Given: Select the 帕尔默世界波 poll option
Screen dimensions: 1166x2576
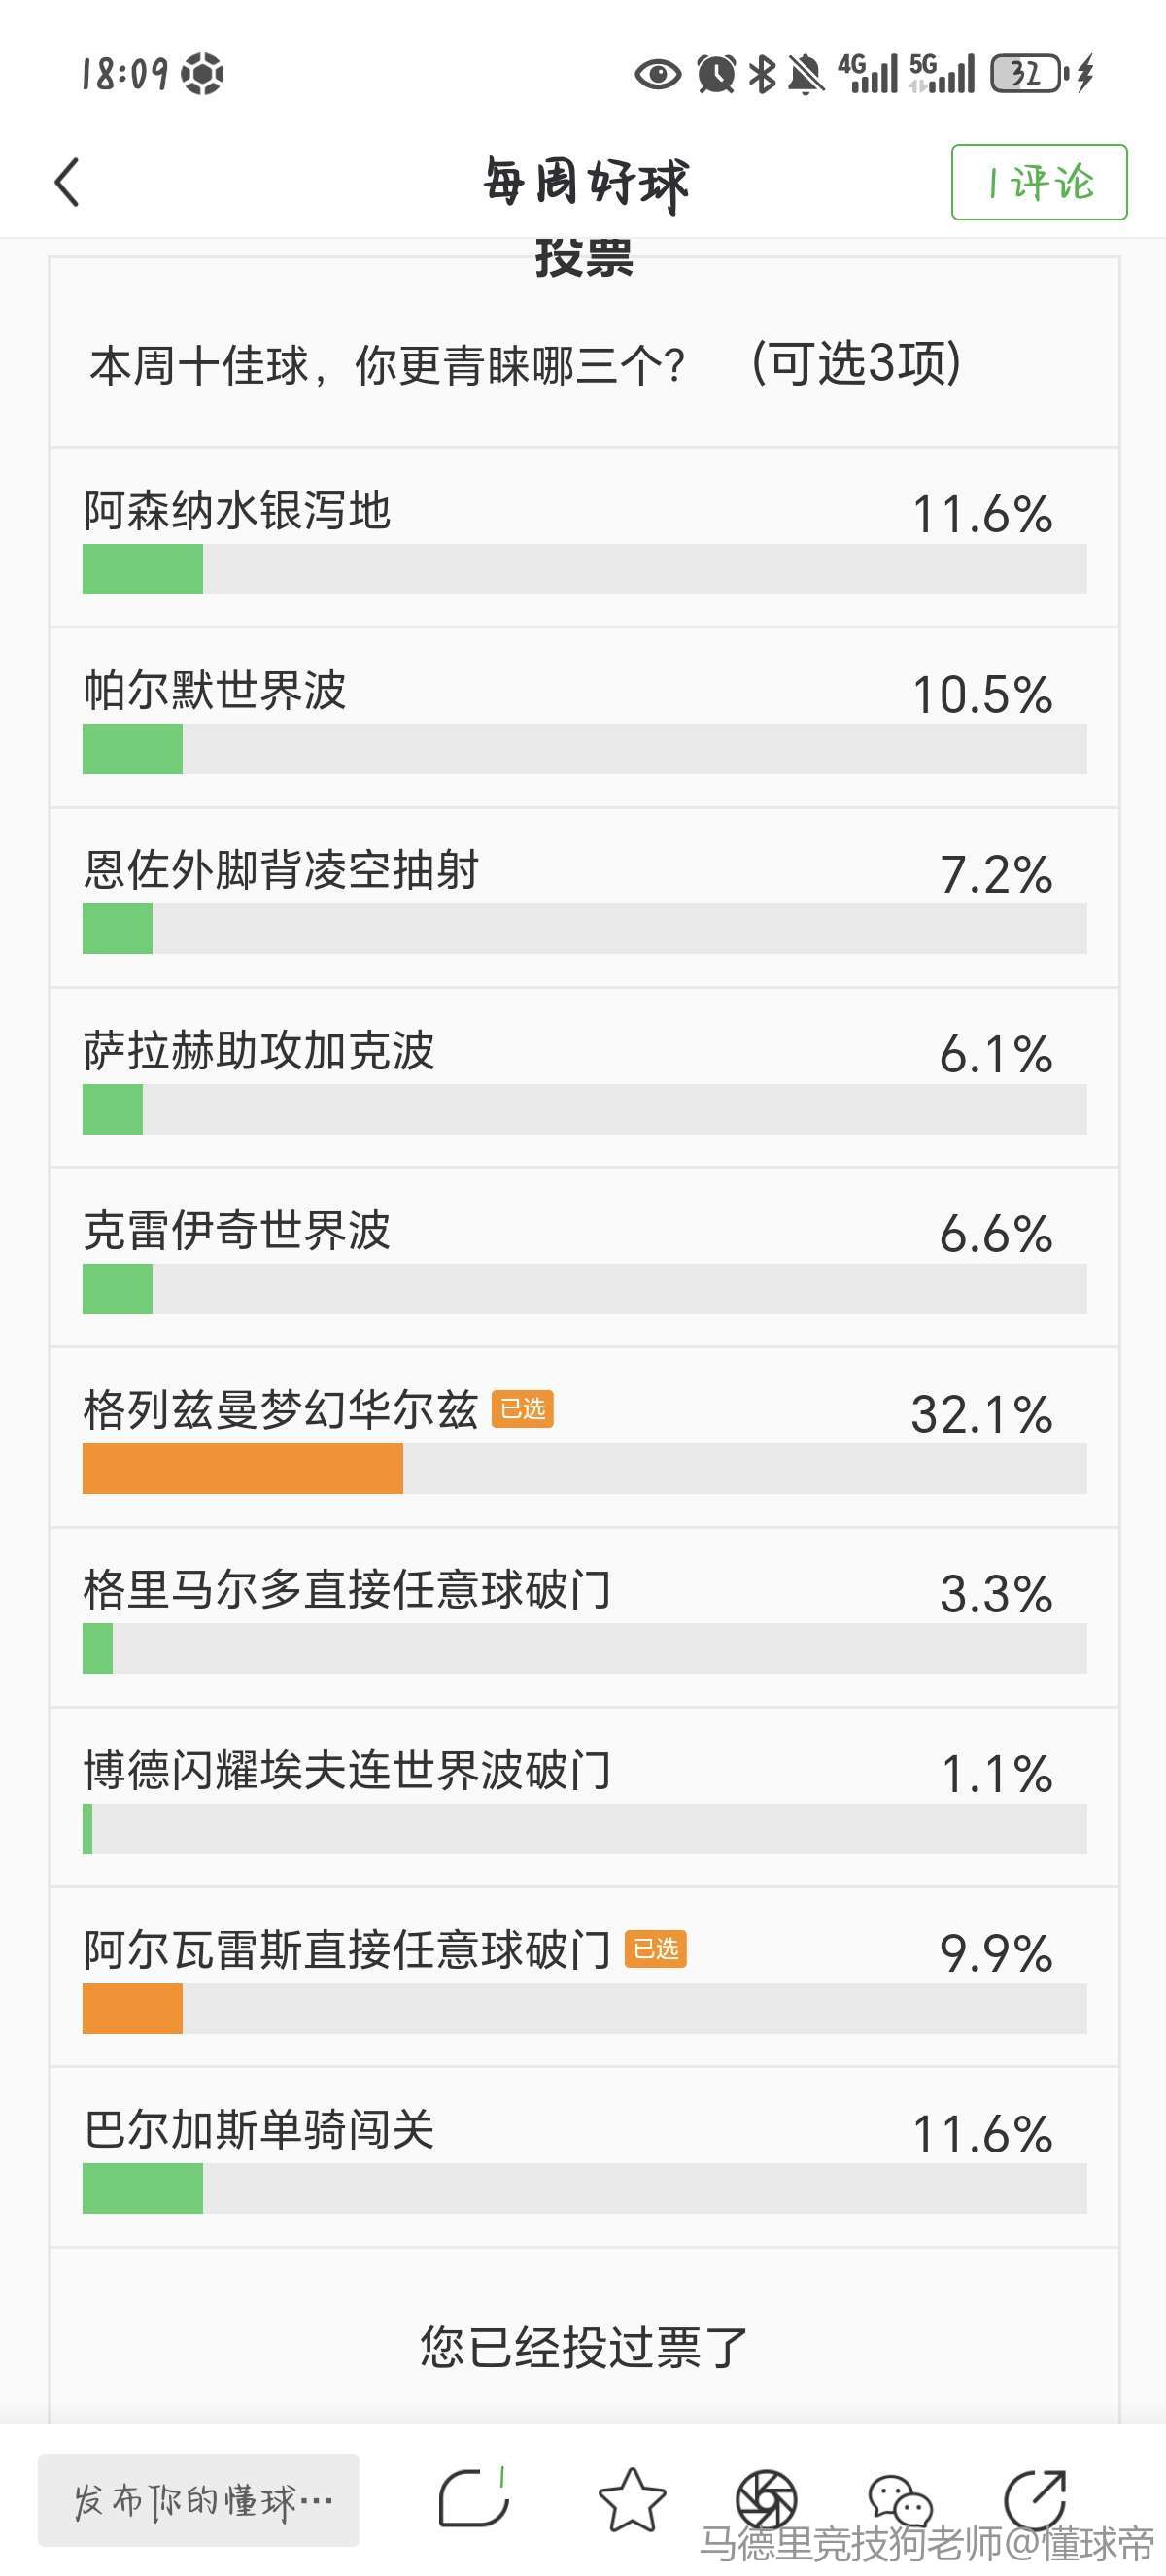Looking at the screenshot, I should pos(584,718).
